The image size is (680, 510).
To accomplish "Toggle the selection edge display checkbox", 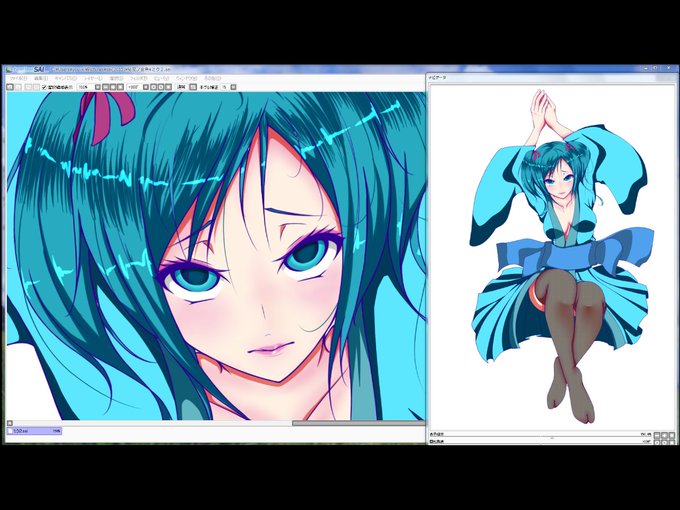I will [44, 87].
